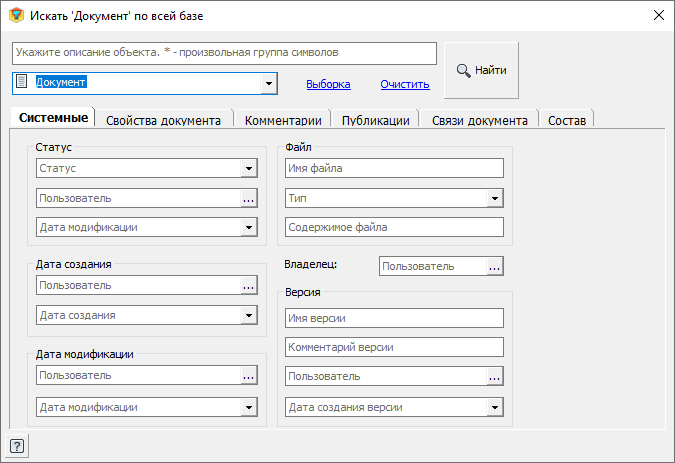The width and height of the screenshot is (675, 463).
Task: Expand the Документ object type dropdown
Action: coord(268,84)
